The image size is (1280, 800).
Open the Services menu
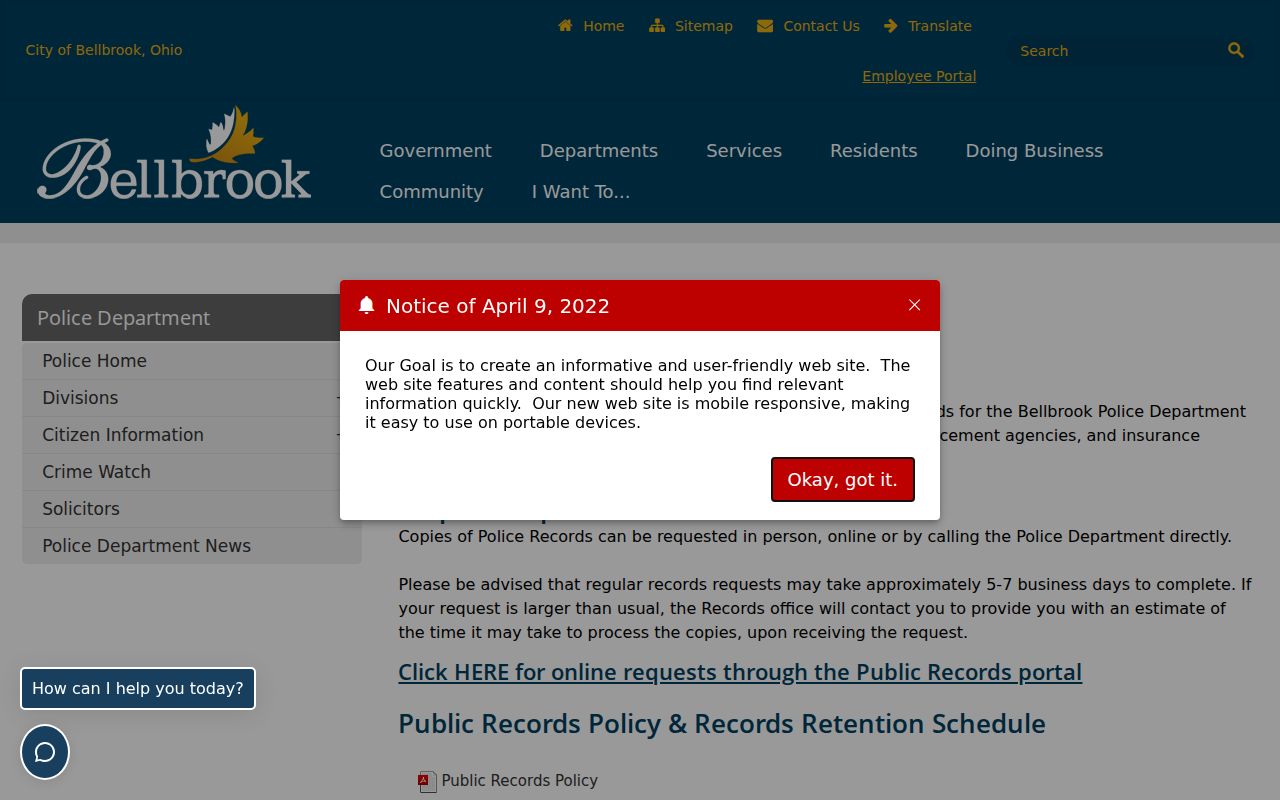[x=744, y=150]
